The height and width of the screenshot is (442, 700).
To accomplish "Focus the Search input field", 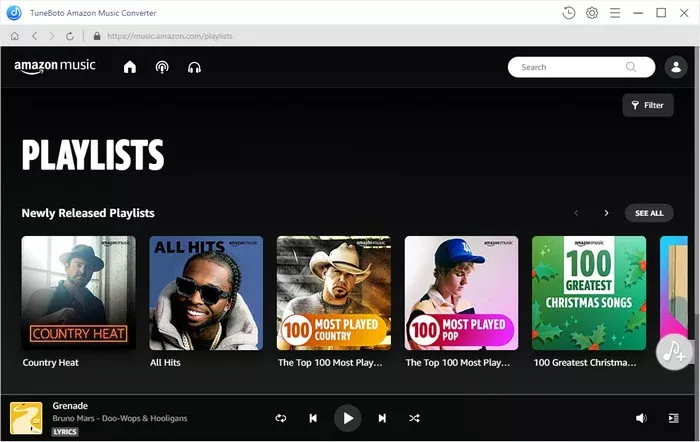I will coord(581,67).
